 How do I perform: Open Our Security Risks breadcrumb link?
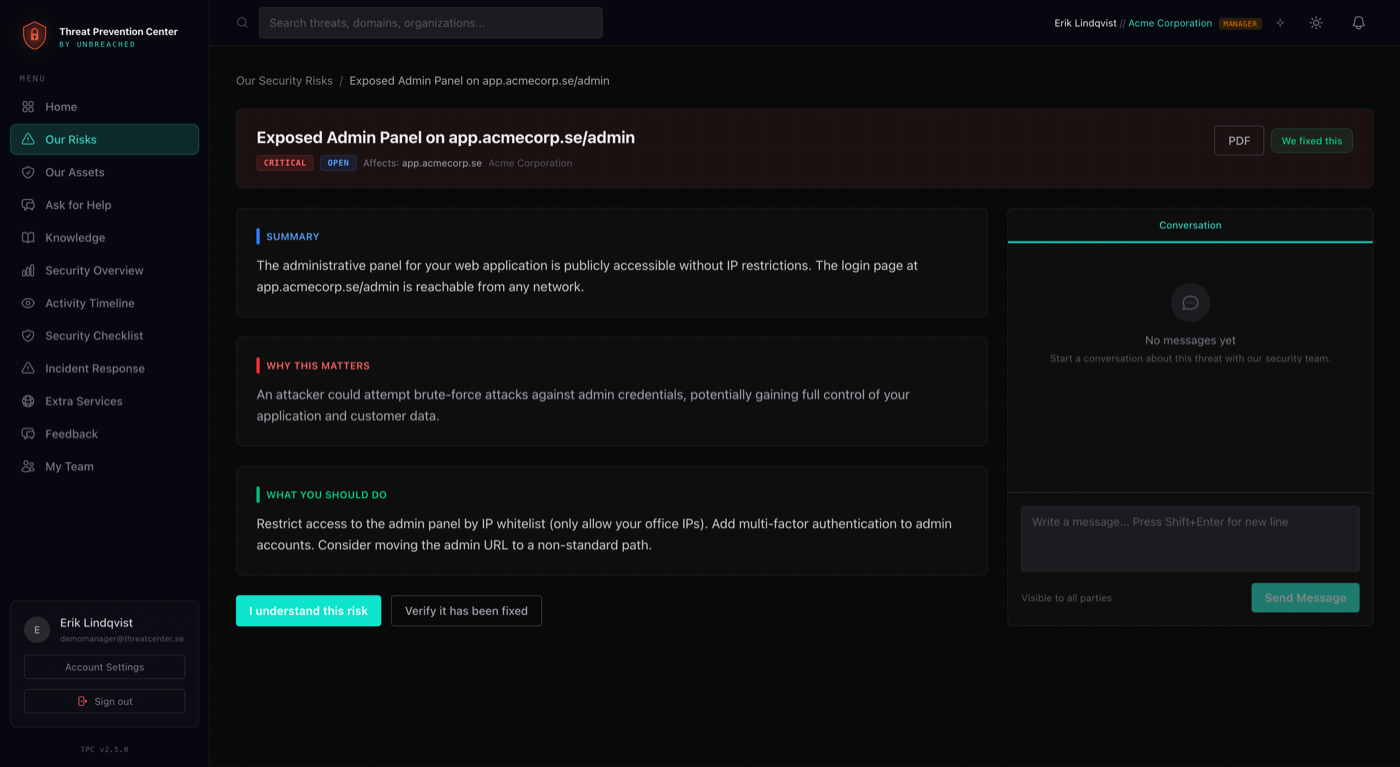284,80
